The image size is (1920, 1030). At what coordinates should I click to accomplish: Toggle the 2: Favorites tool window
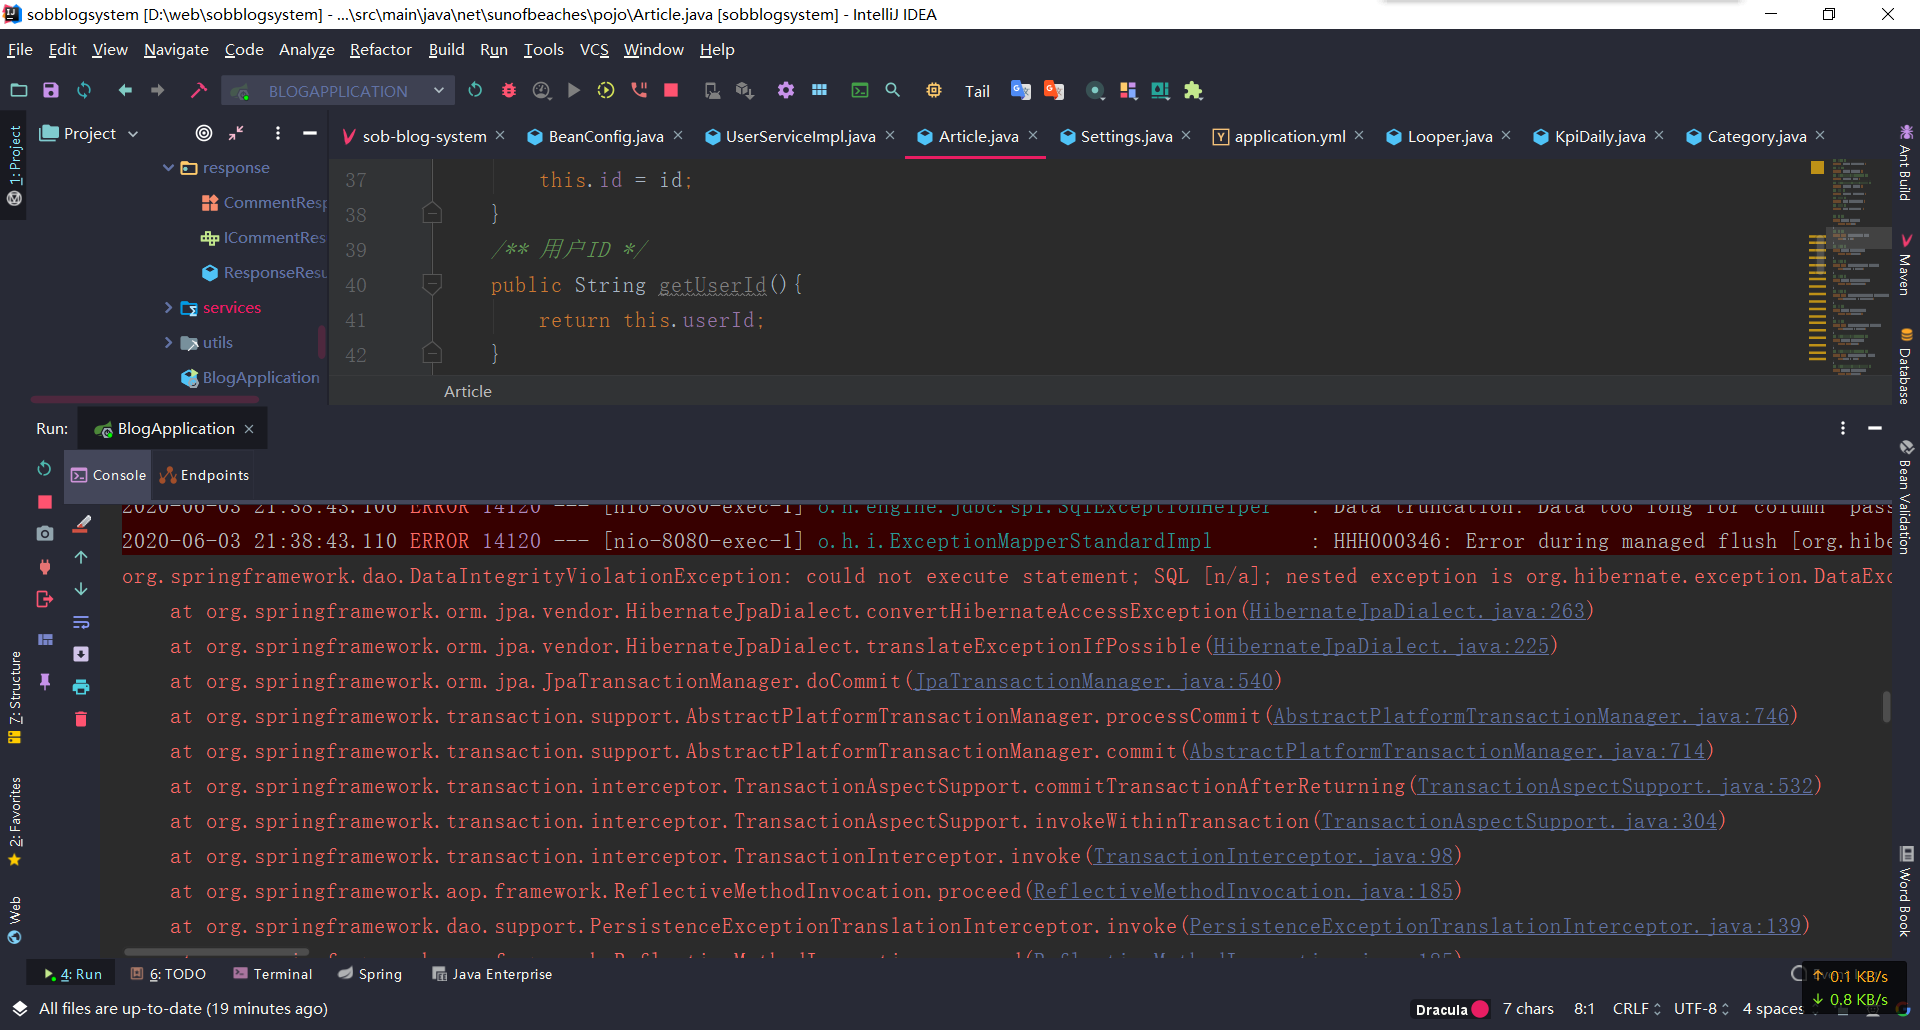[14, 820]
